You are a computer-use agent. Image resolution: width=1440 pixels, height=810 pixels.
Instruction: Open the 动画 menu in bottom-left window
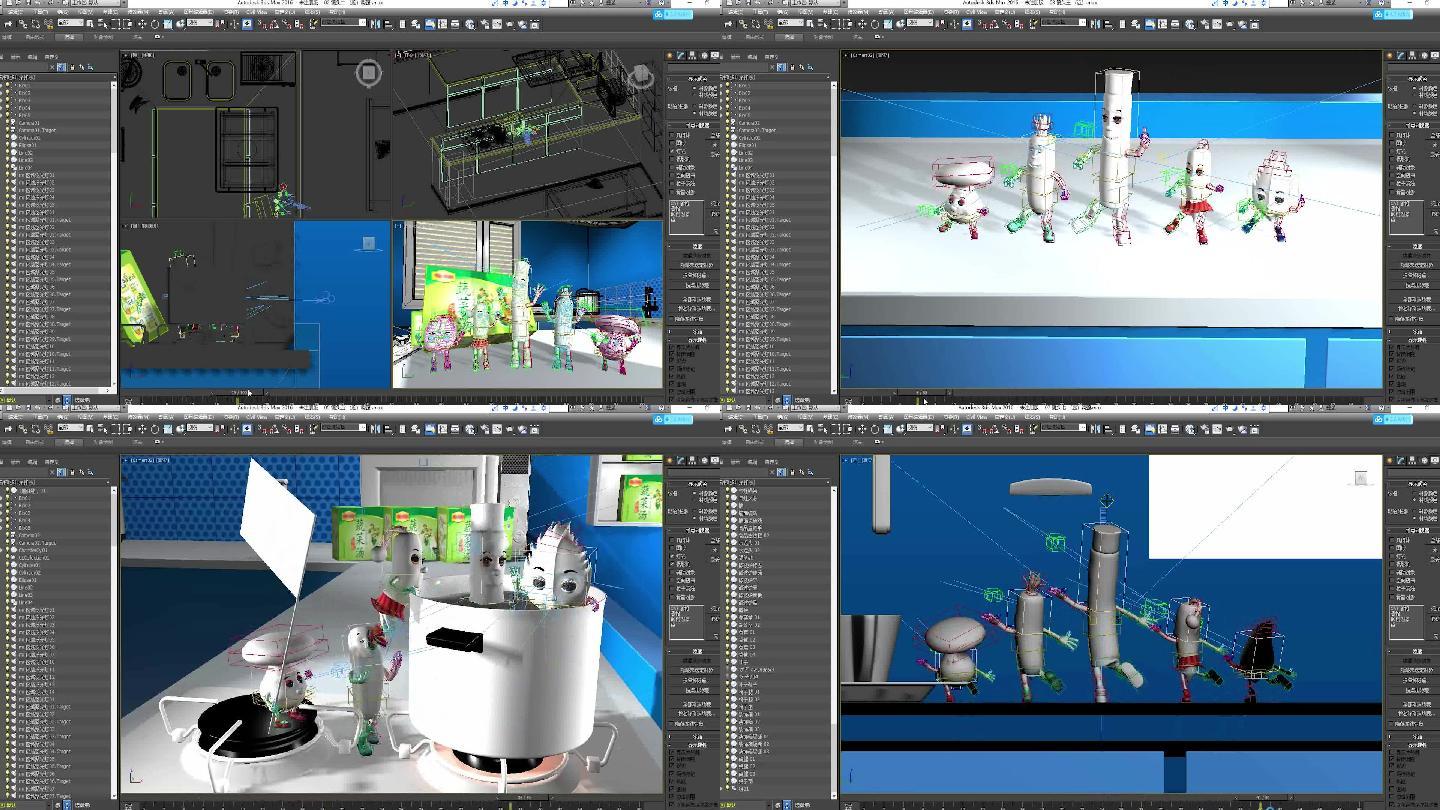point(166,417)
